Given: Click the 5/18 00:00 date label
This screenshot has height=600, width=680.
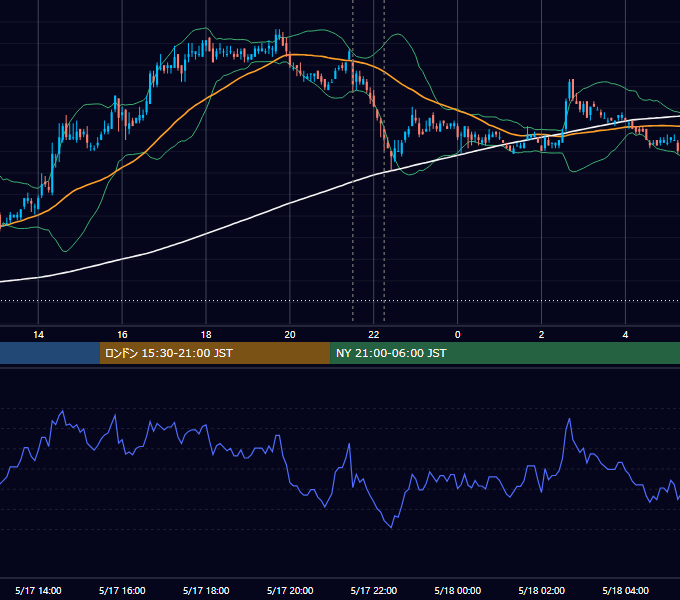Looking at the screenshot, I should pyautogui.click(x=458, y=590).
